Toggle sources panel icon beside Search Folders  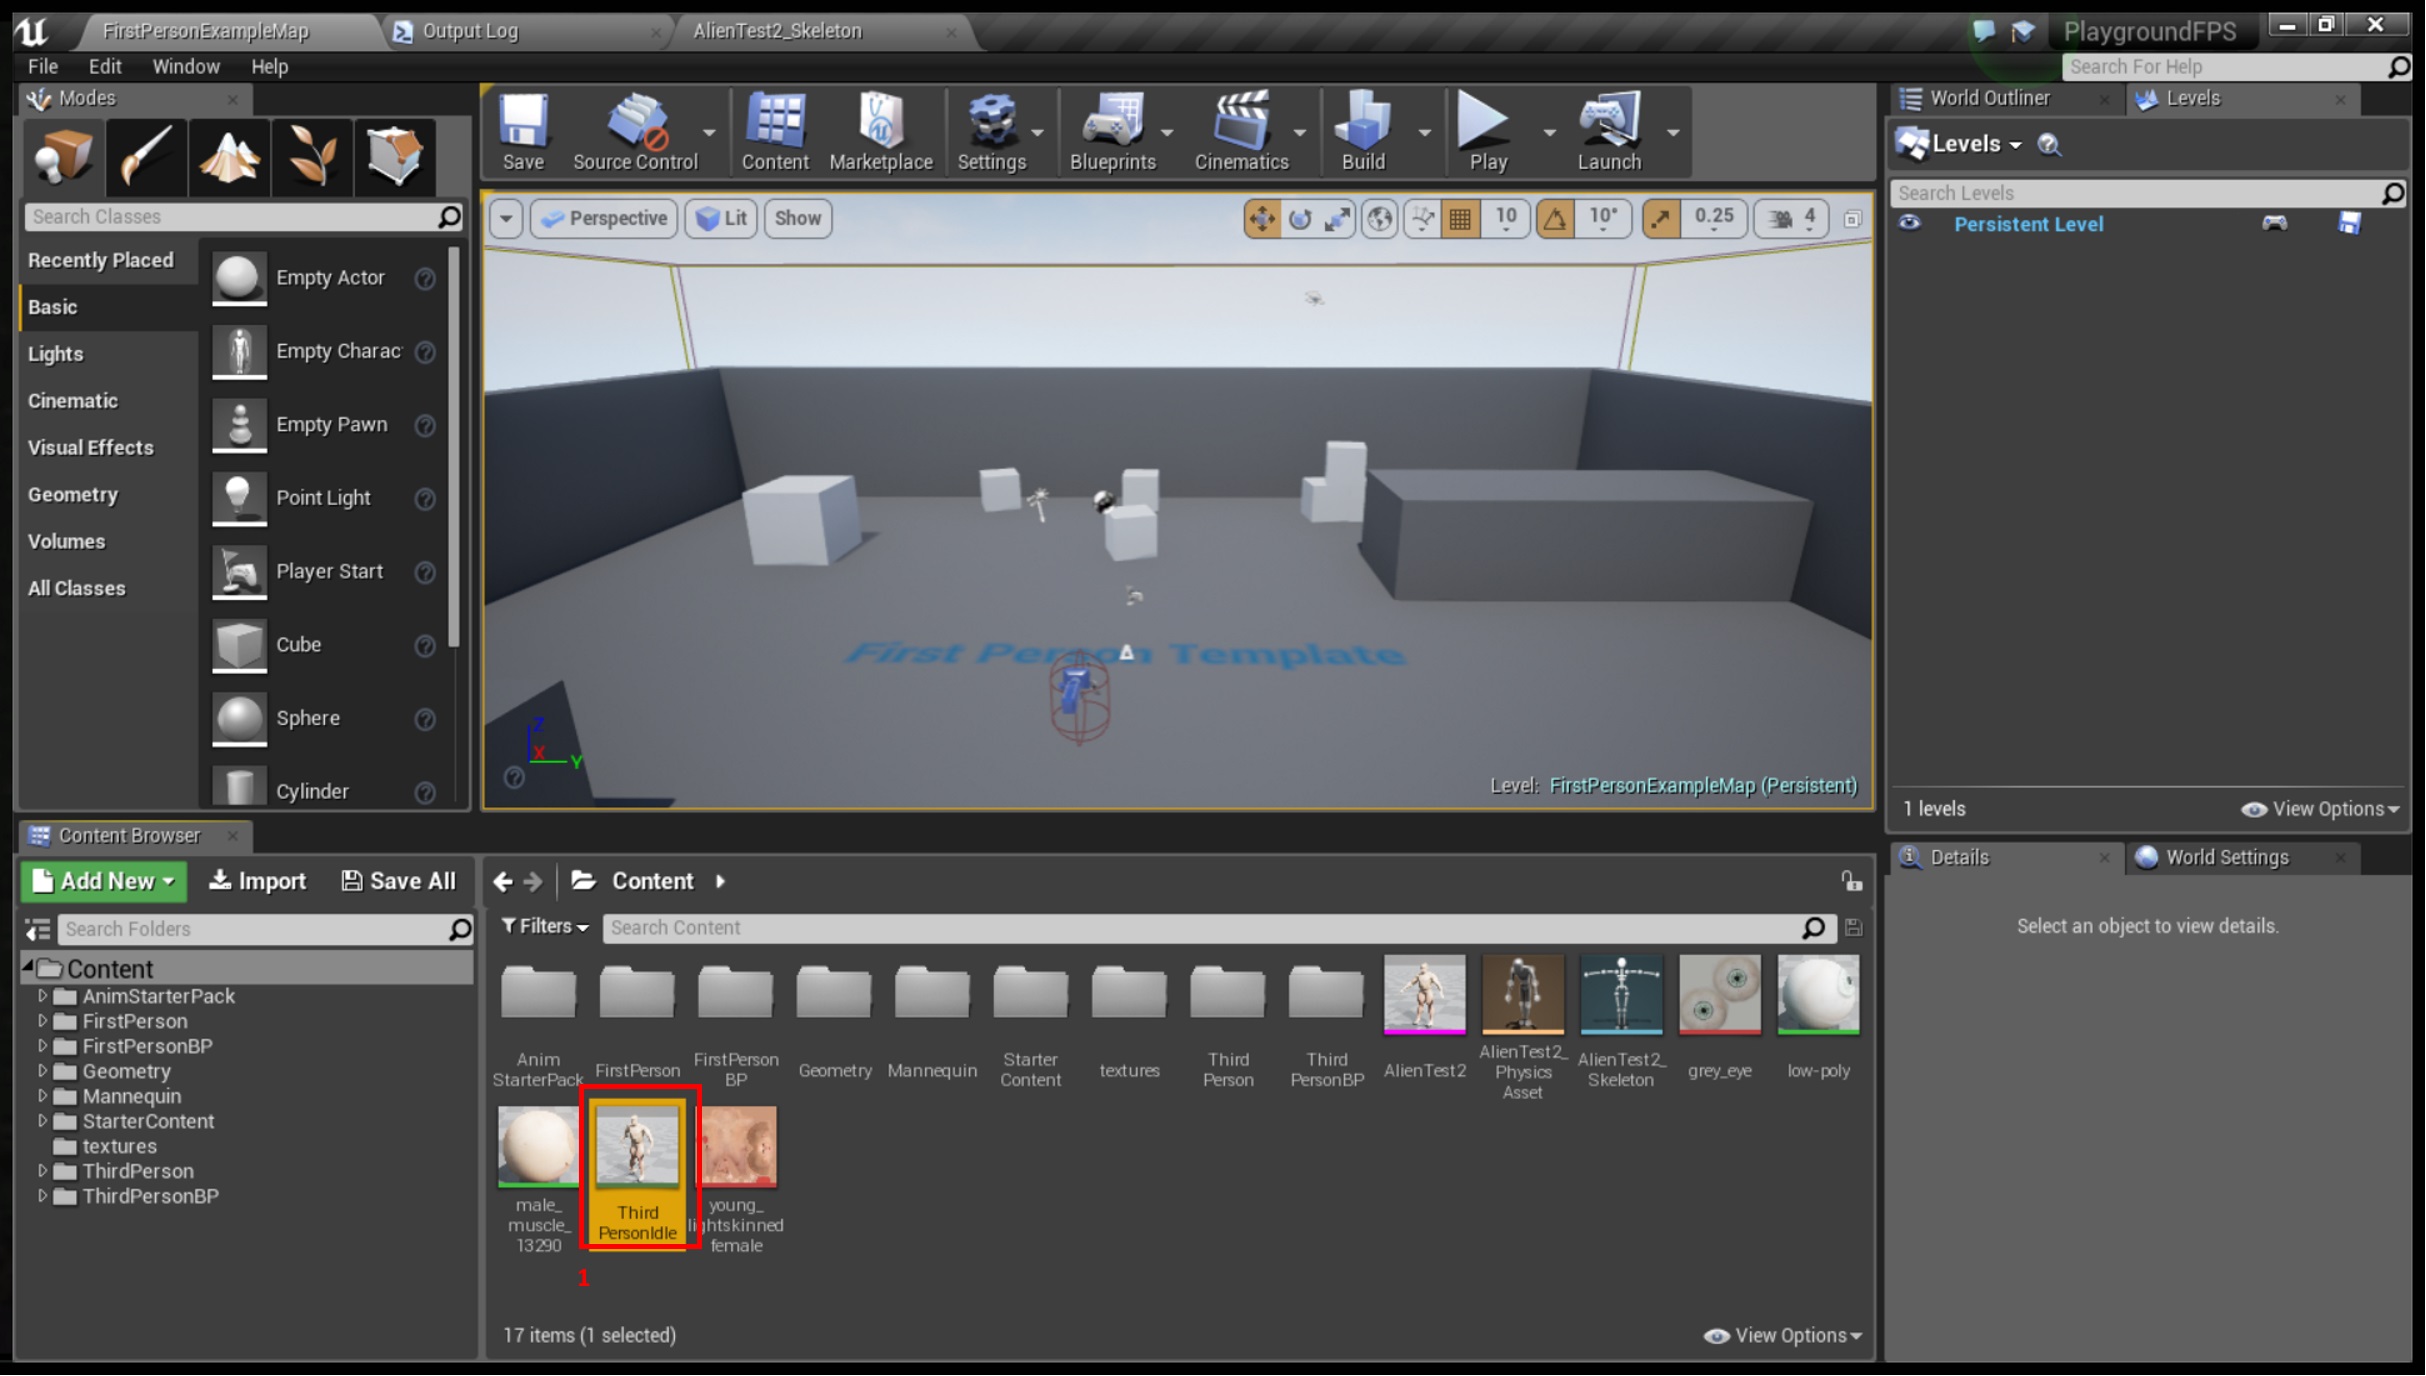[38, 930]
